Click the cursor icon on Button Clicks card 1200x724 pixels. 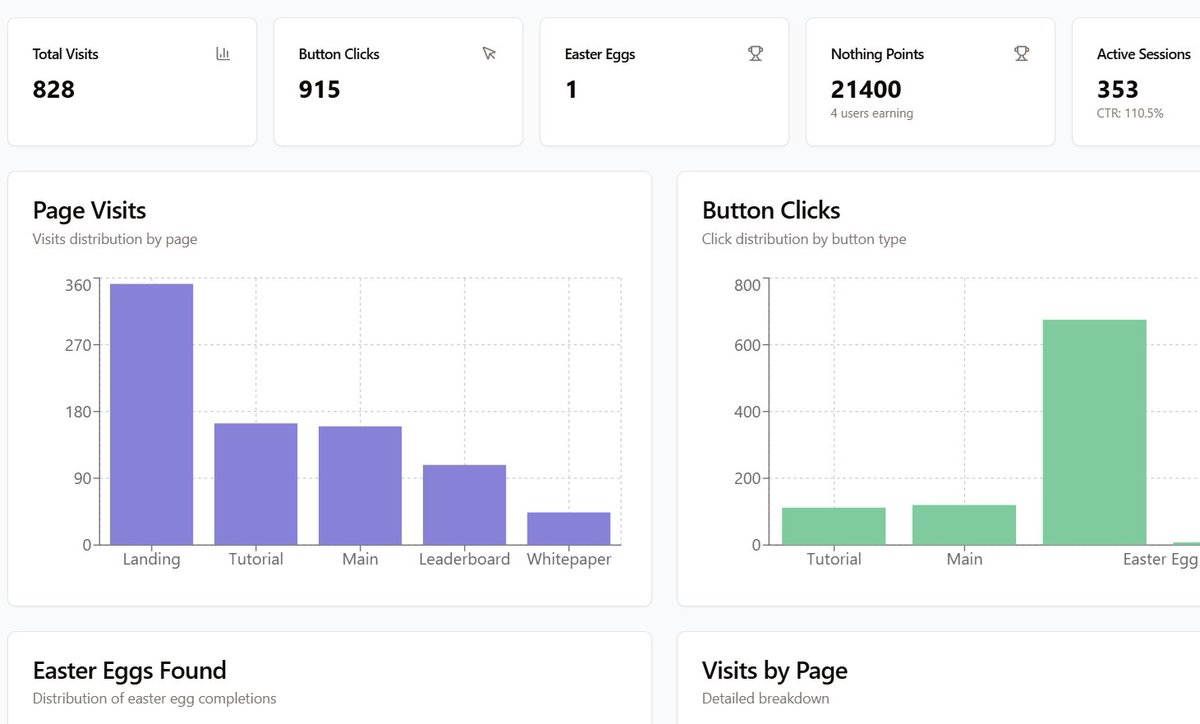coord(489,54)
